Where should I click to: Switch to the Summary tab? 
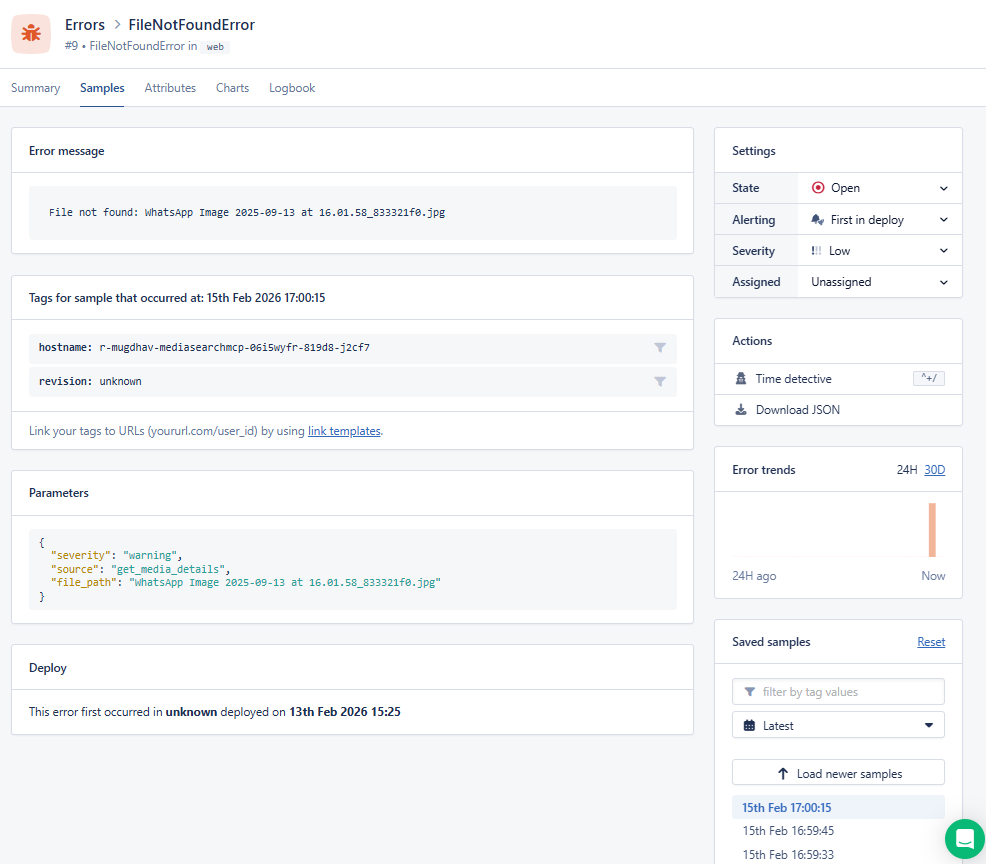36,88
